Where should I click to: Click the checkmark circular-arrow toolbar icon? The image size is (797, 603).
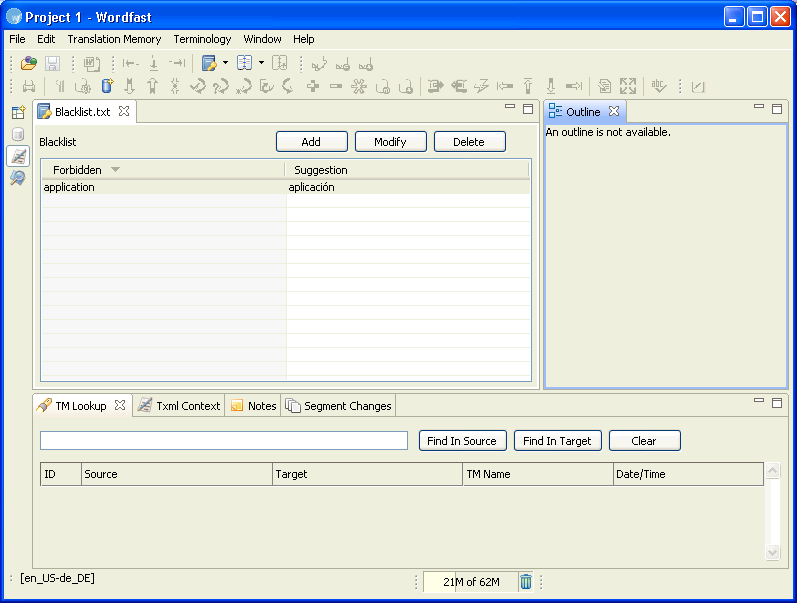tap(198, 86)
